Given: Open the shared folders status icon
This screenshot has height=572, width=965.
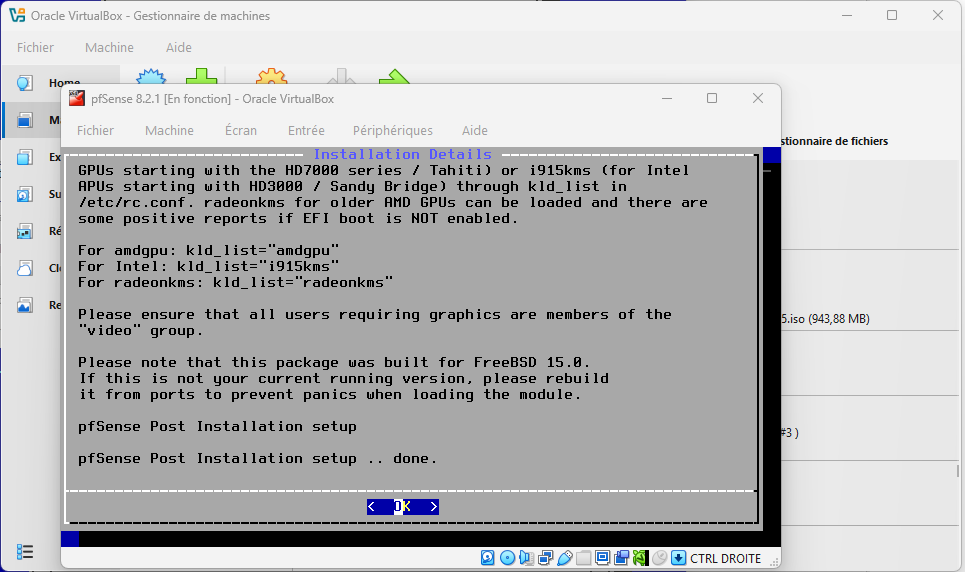Looking at the screenshot, I should tap(583, 558).
